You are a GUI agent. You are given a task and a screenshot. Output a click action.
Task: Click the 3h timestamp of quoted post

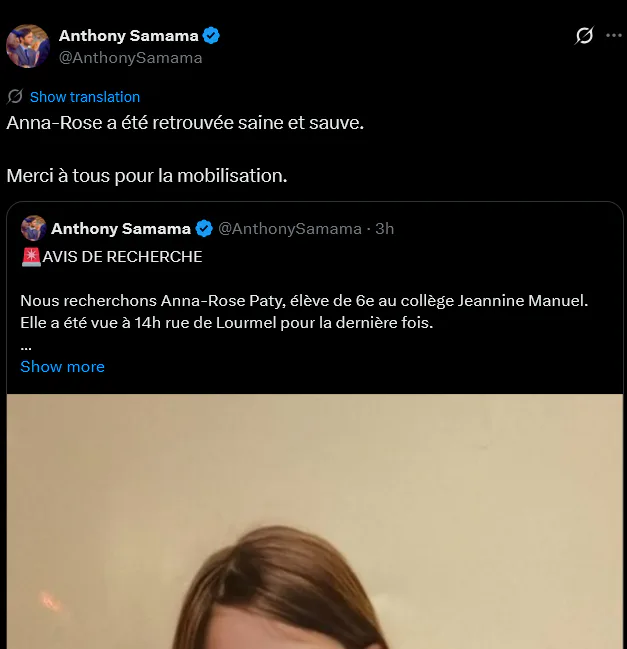tap(384, 228)
